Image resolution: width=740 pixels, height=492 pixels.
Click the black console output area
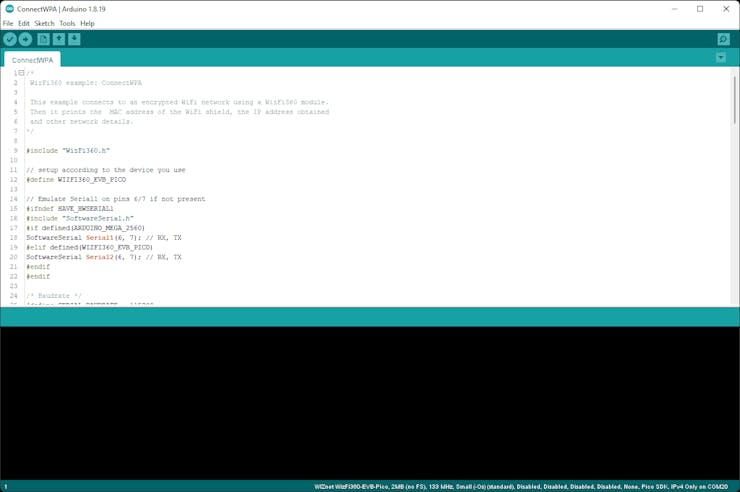coord(370,403)
